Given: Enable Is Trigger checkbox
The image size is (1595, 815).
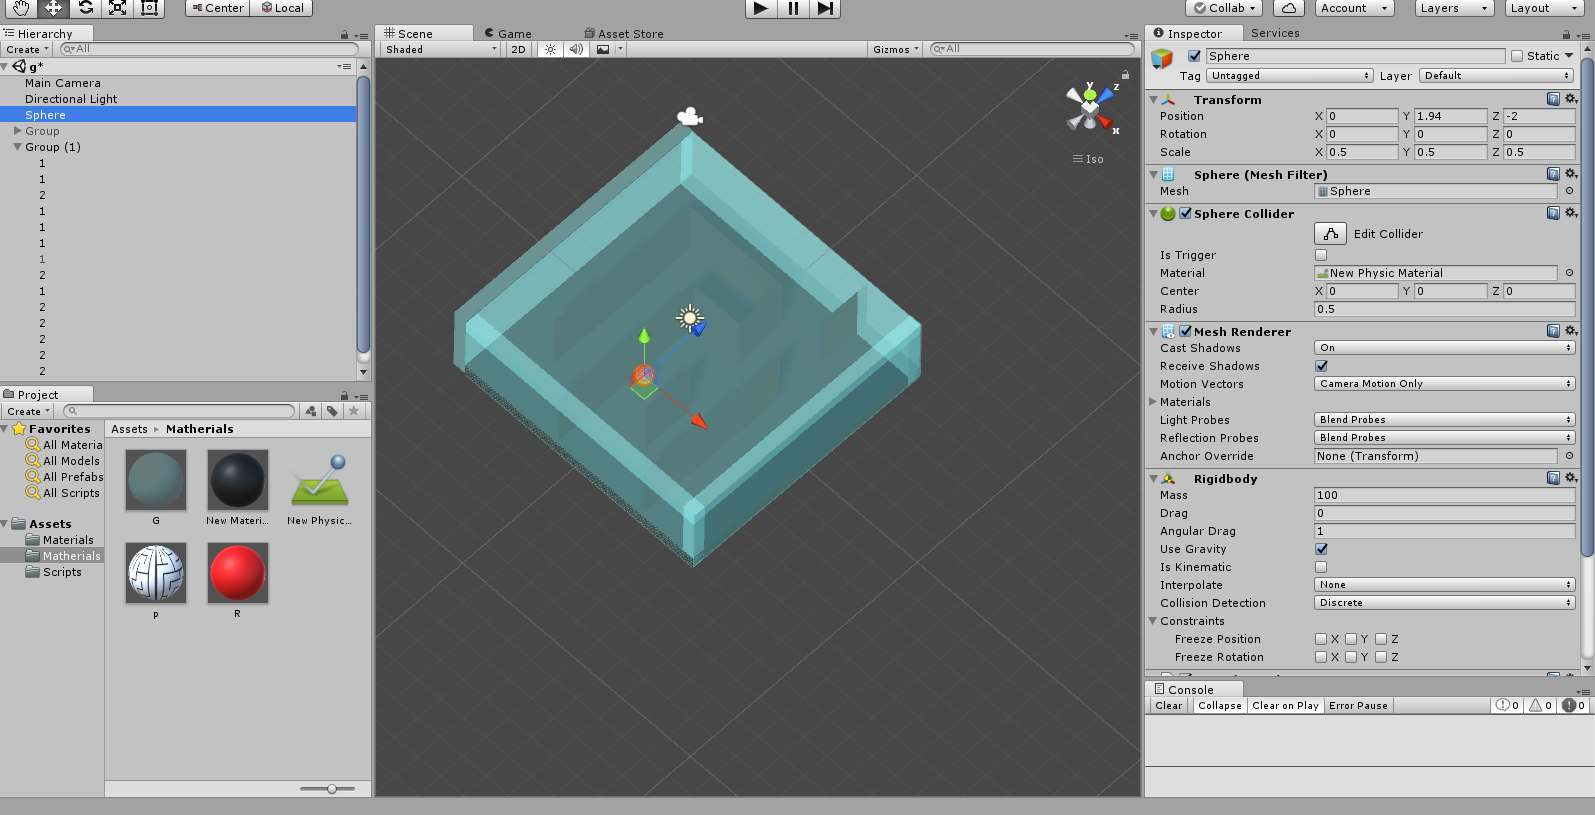Looking at the screenshot, I should (x=1321, y=255).
